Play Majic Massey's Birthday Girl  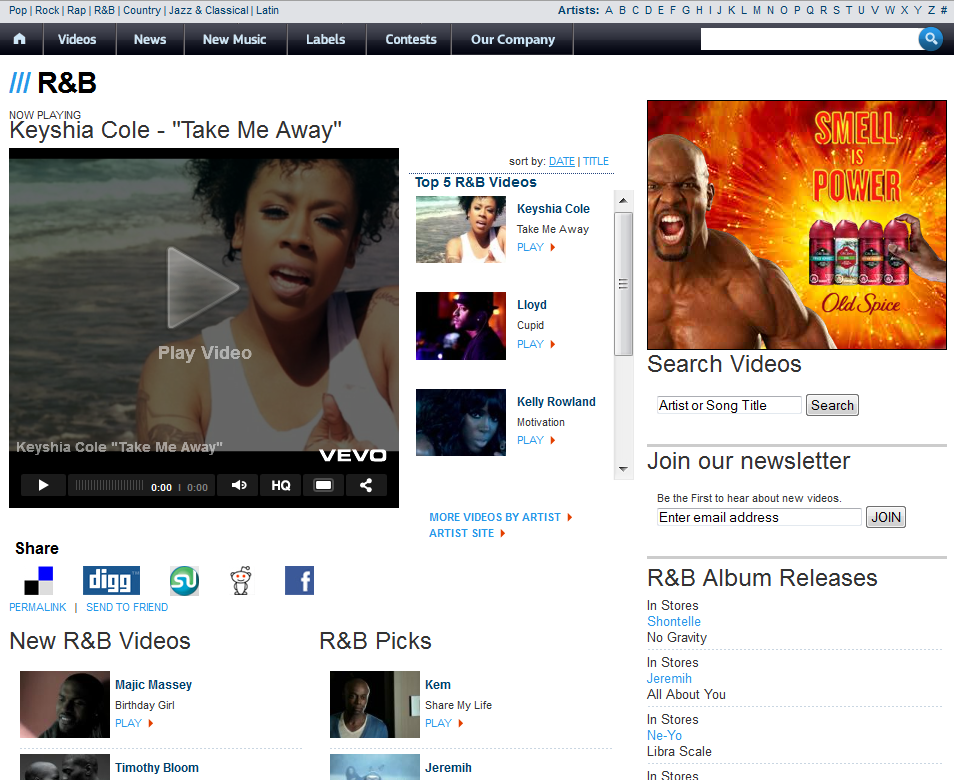point(134,723)
